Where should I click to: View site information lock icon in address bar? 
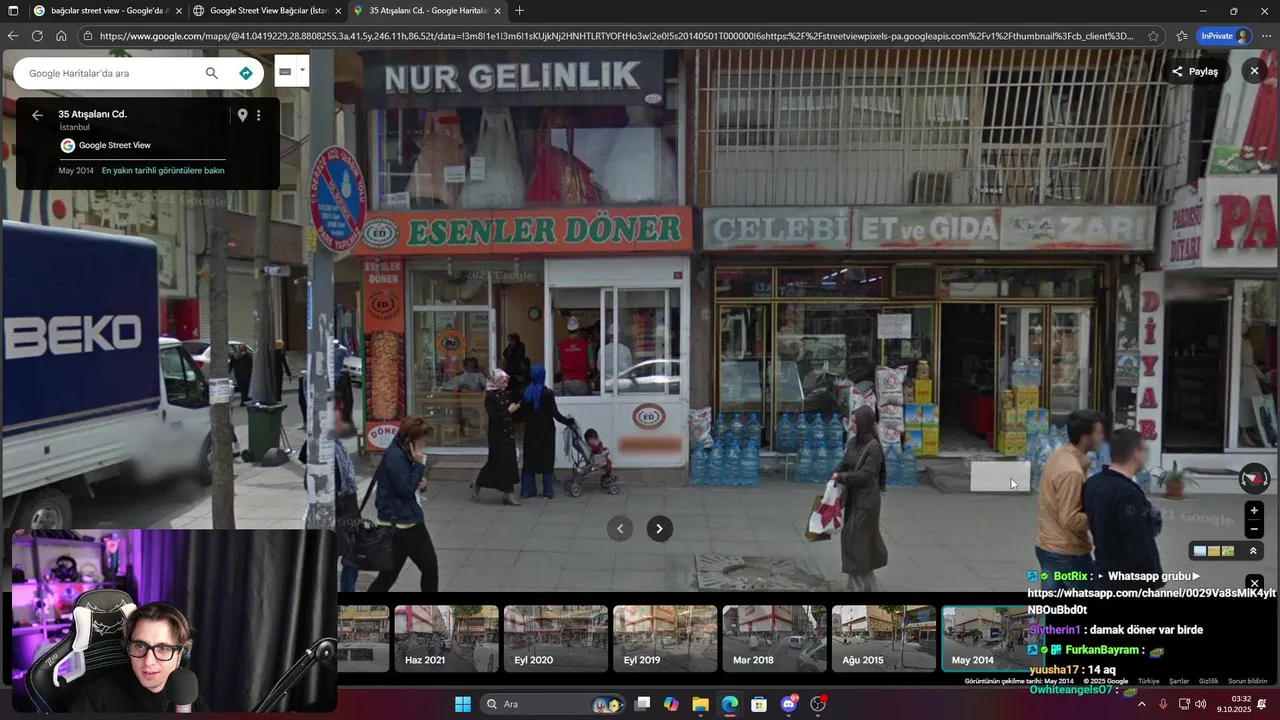(88, 36)
